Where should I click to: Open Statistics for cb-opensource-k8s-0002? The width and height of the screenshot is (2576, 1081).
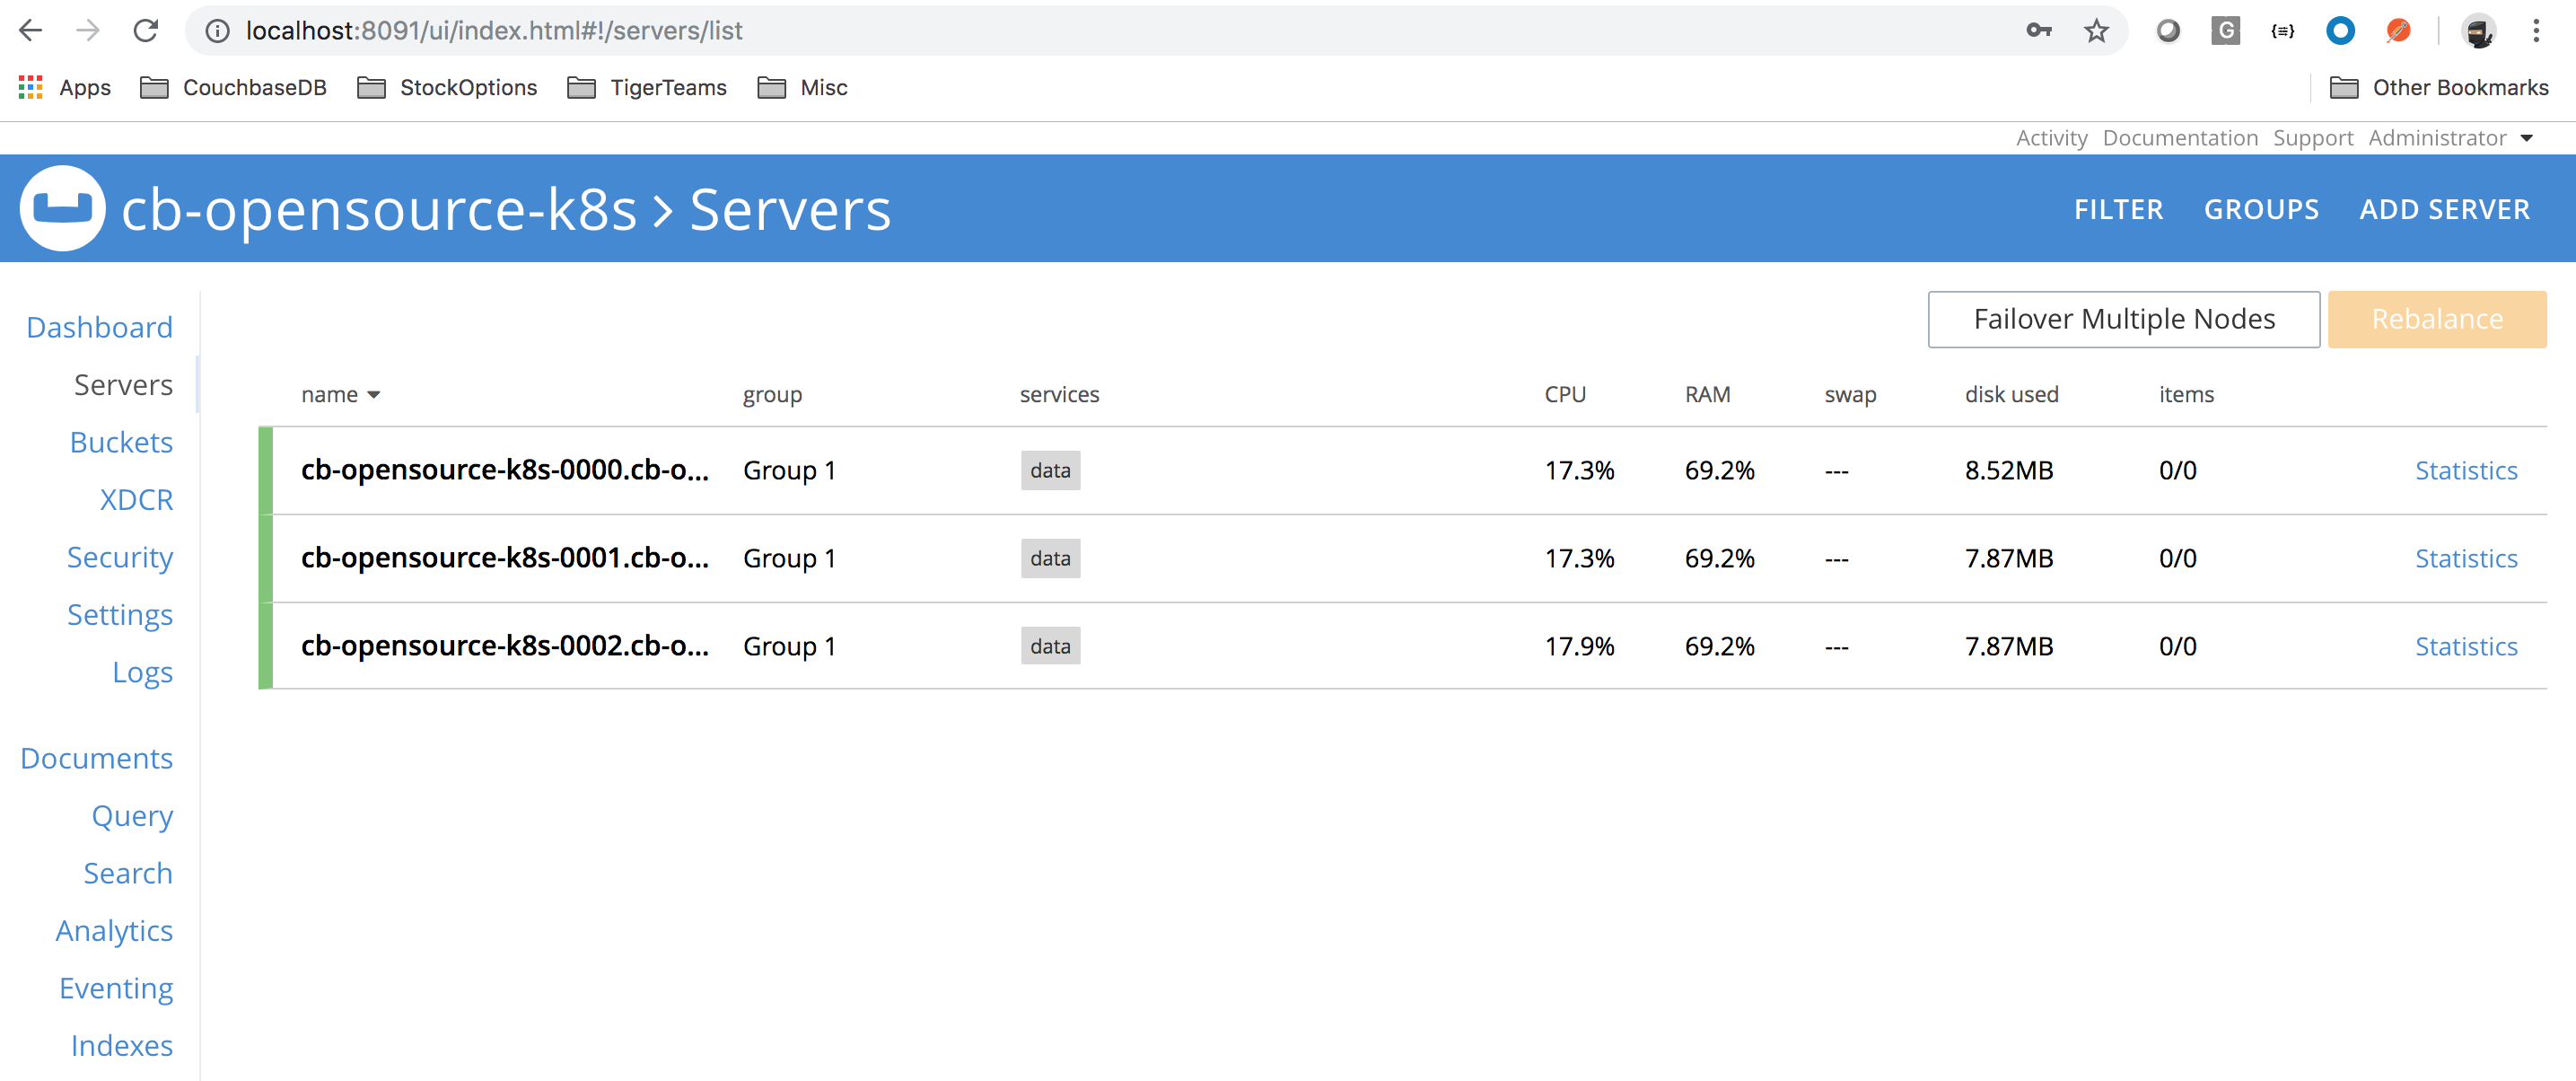coord(2466,646)
